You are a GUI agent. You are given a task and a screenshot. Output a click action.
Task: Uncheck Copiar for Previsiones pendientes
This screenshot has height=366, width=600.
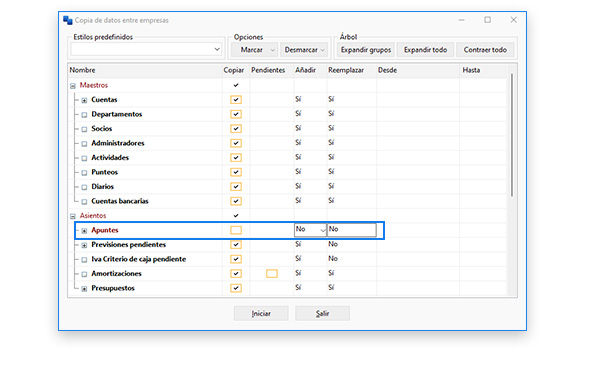(x=236, y=245)
